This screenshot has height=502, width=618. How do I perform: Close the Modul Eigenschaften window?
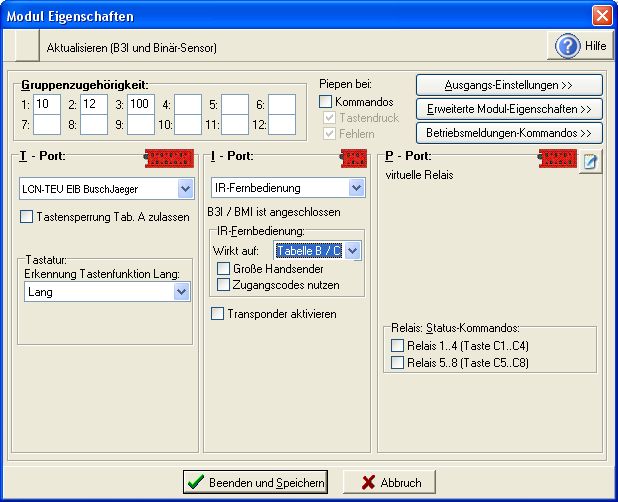click(x=601, y=16)
